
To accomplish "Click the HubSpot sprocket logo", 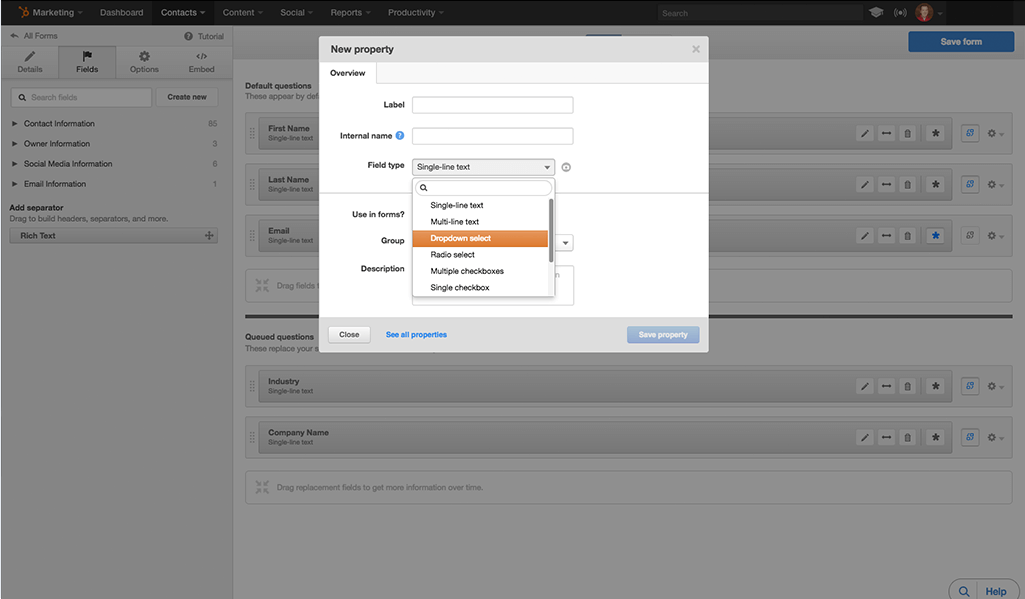I will [22, 12].
